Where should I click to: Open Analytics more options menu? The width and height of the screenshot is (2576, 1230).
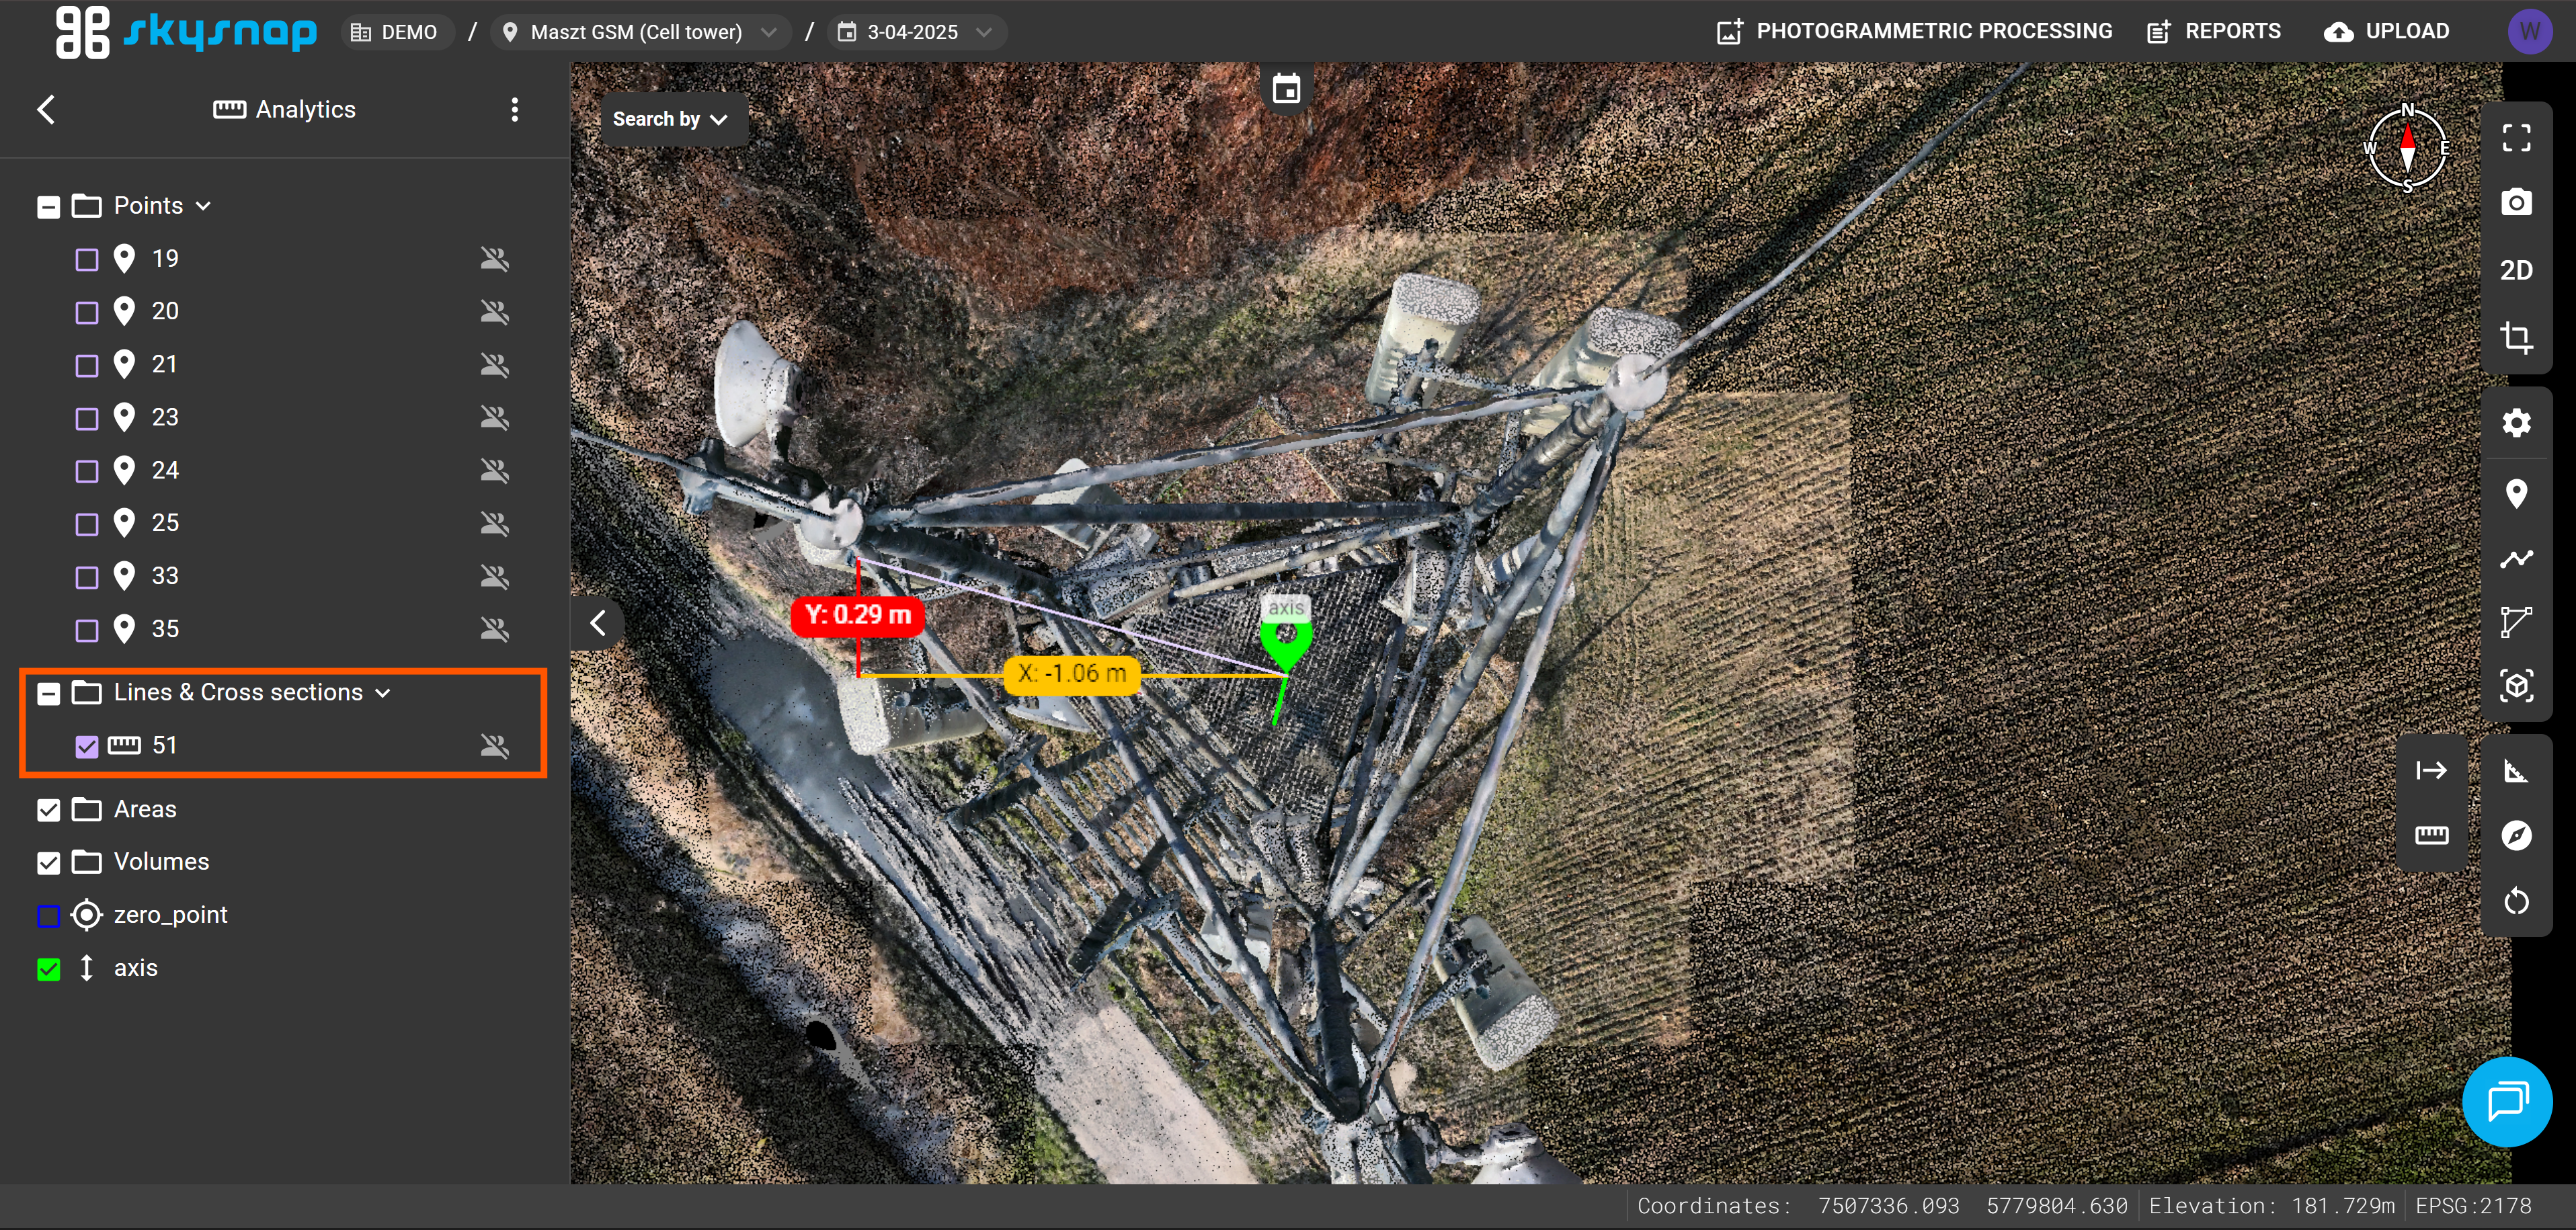pyautogui.click(x=515, y=109)
